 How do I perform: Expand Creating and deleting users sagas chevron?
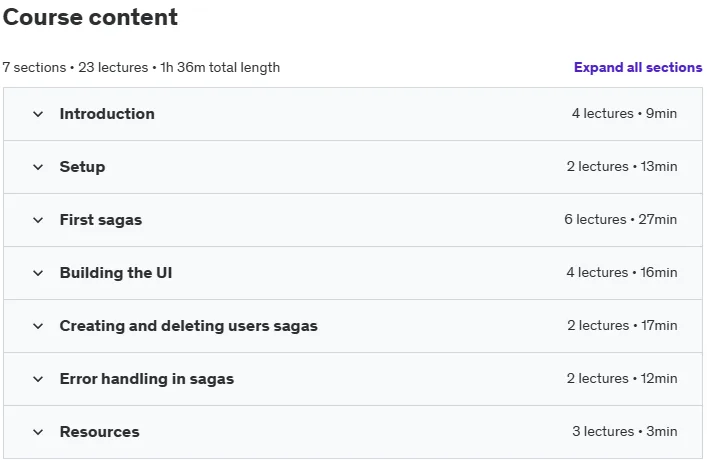38,326
